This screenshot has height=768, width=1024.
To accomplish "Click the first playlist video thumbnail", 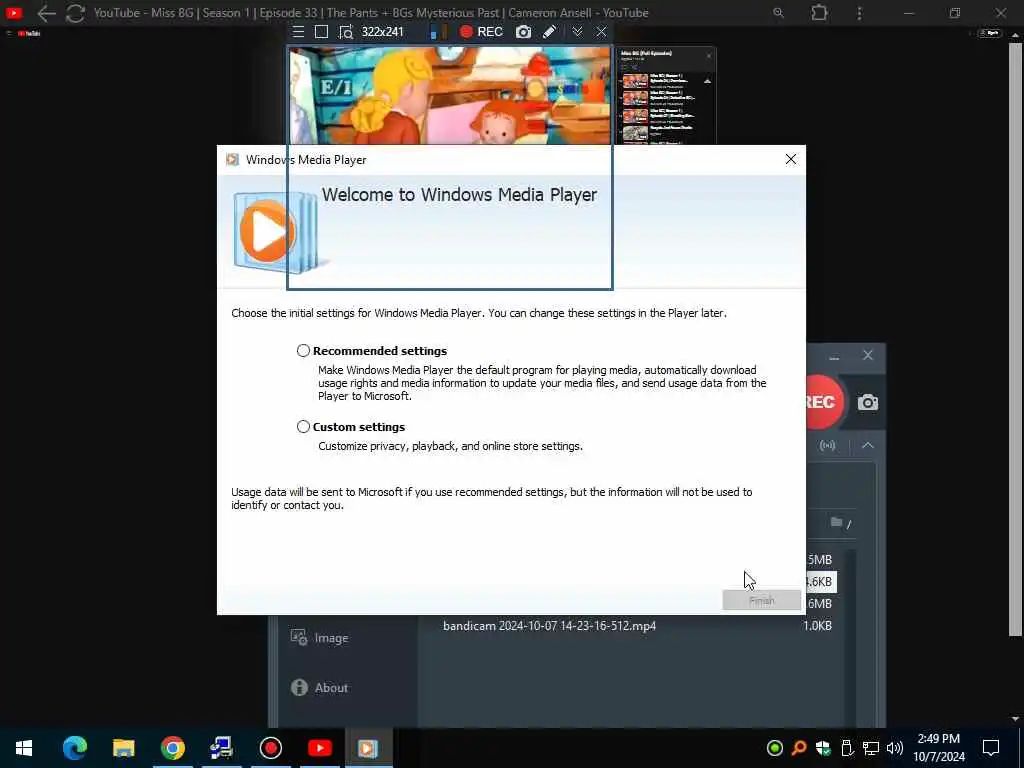I will click(x=635, y=82).
